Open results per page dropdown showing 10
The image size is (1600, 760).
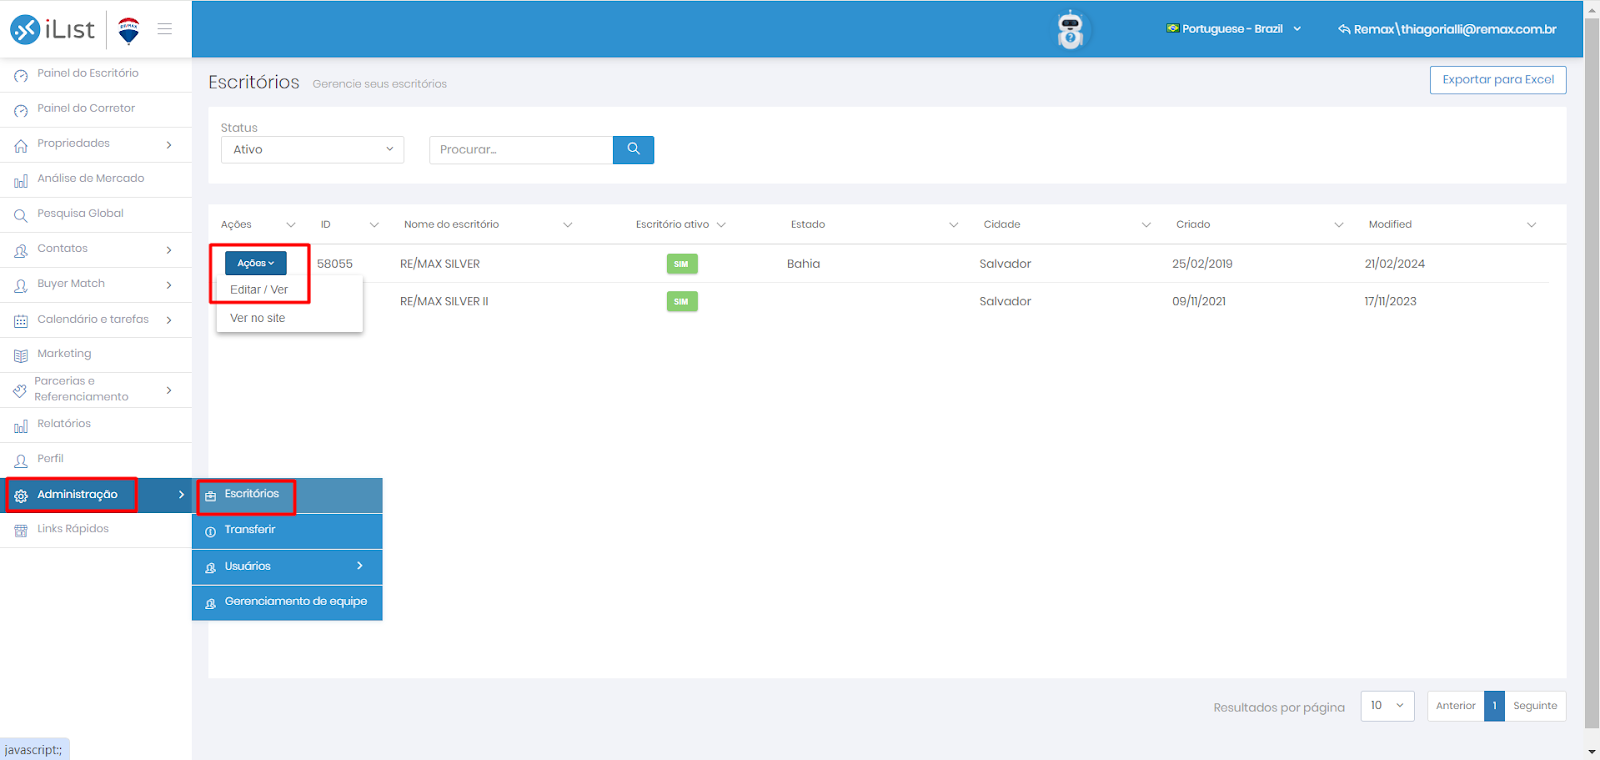point(1387,706)
